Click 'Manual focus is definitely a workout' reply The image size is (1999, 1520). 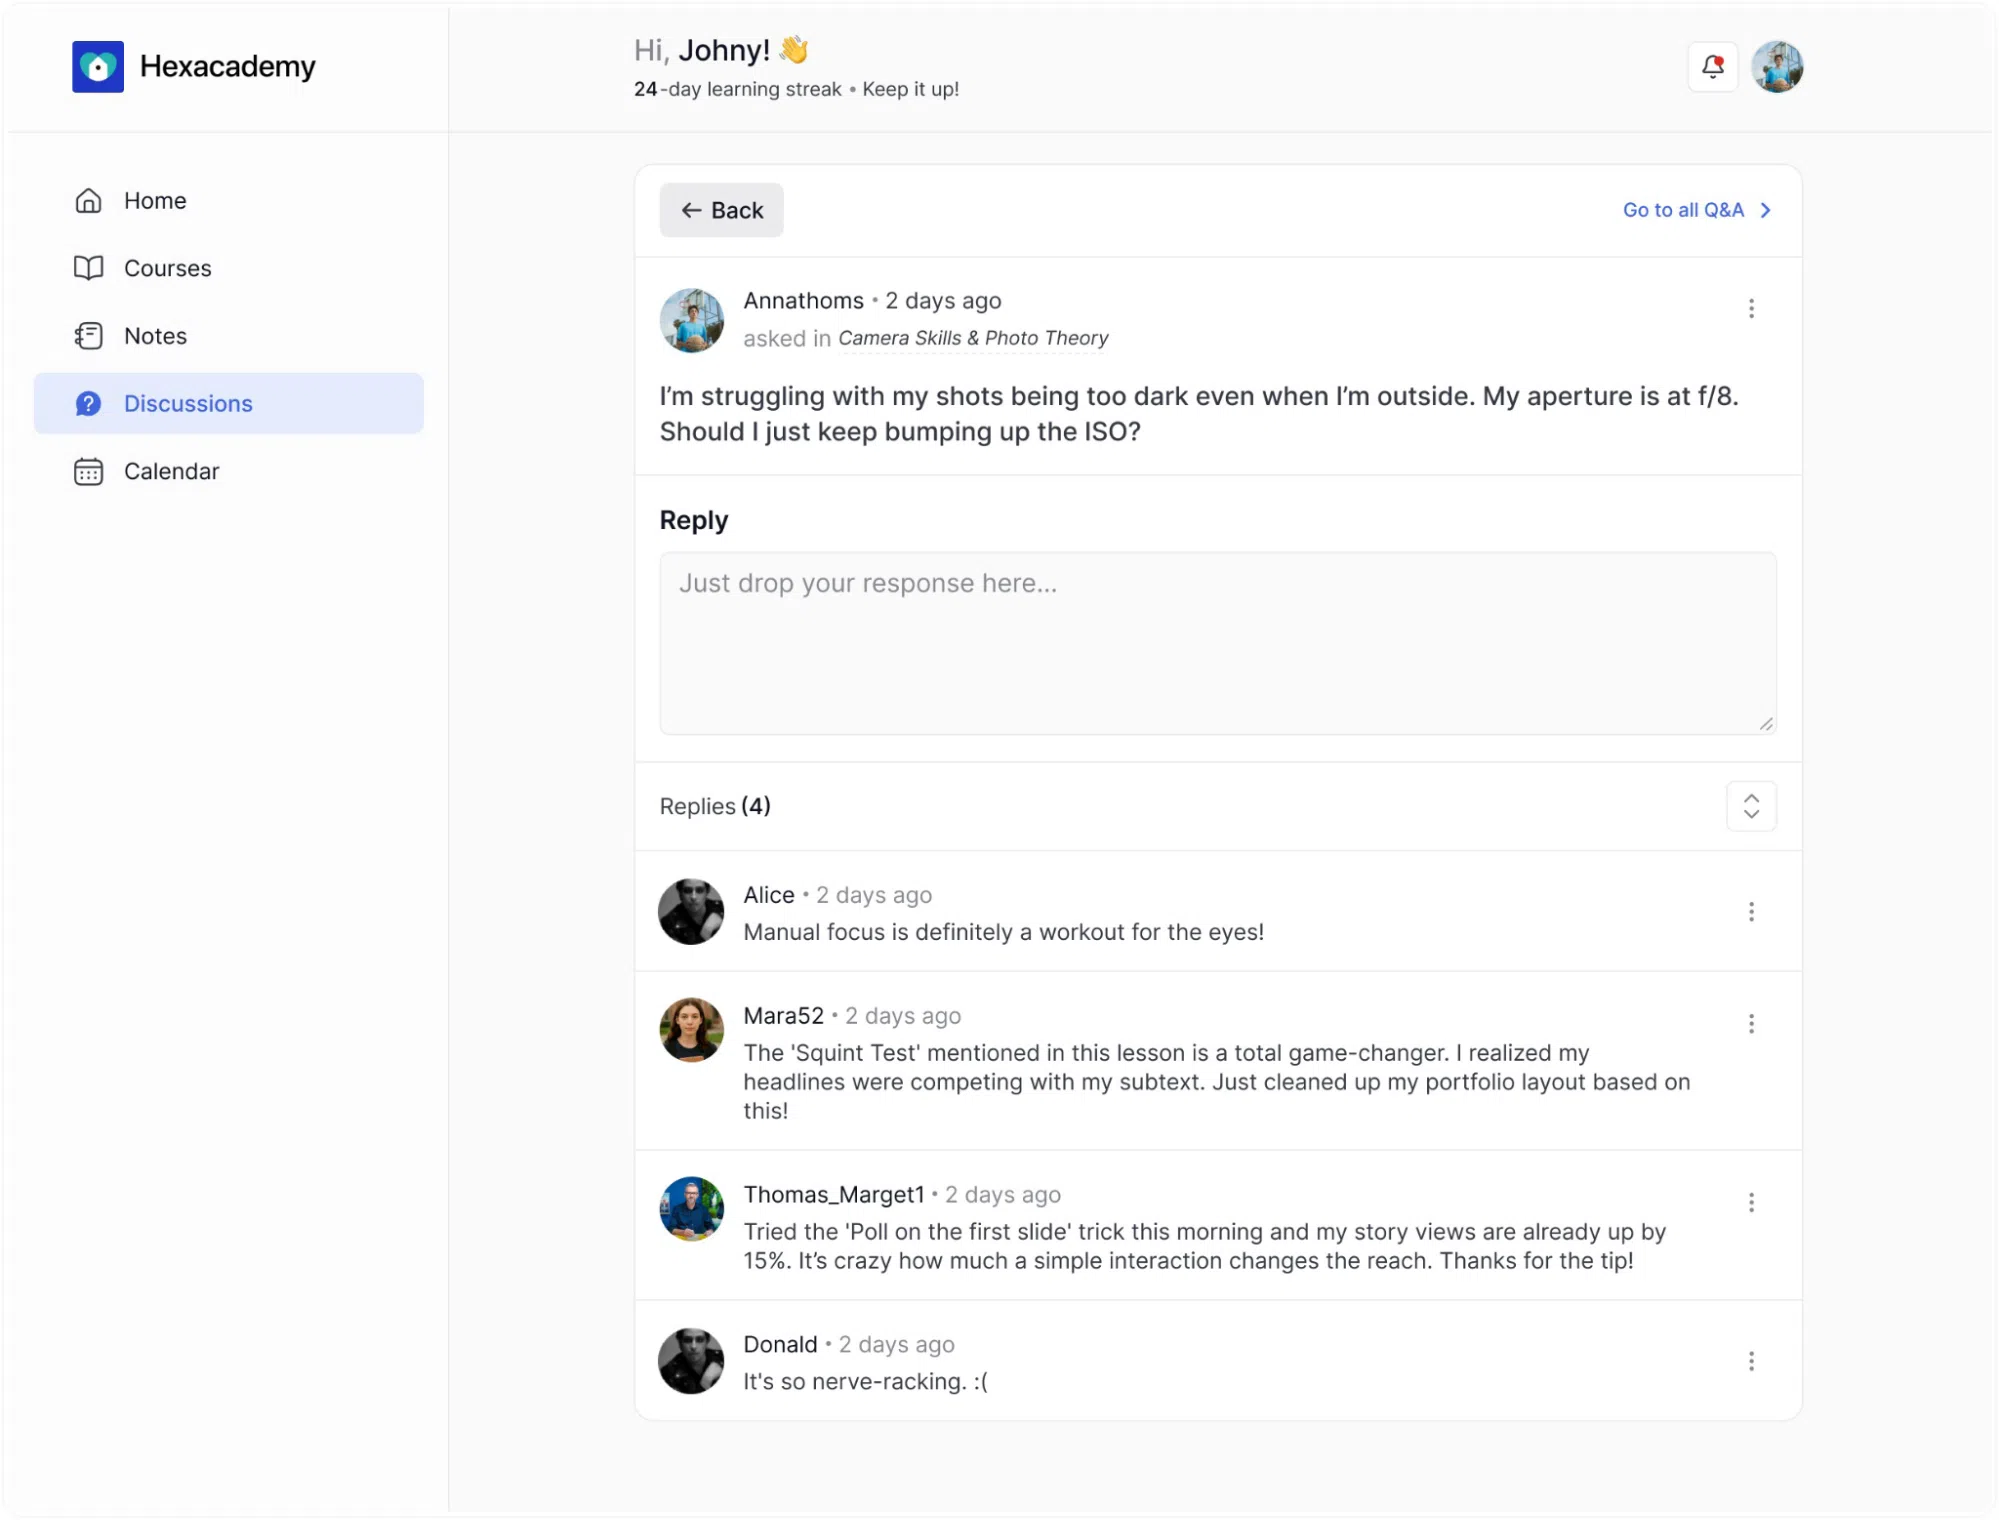click(x=1003, y=932)
